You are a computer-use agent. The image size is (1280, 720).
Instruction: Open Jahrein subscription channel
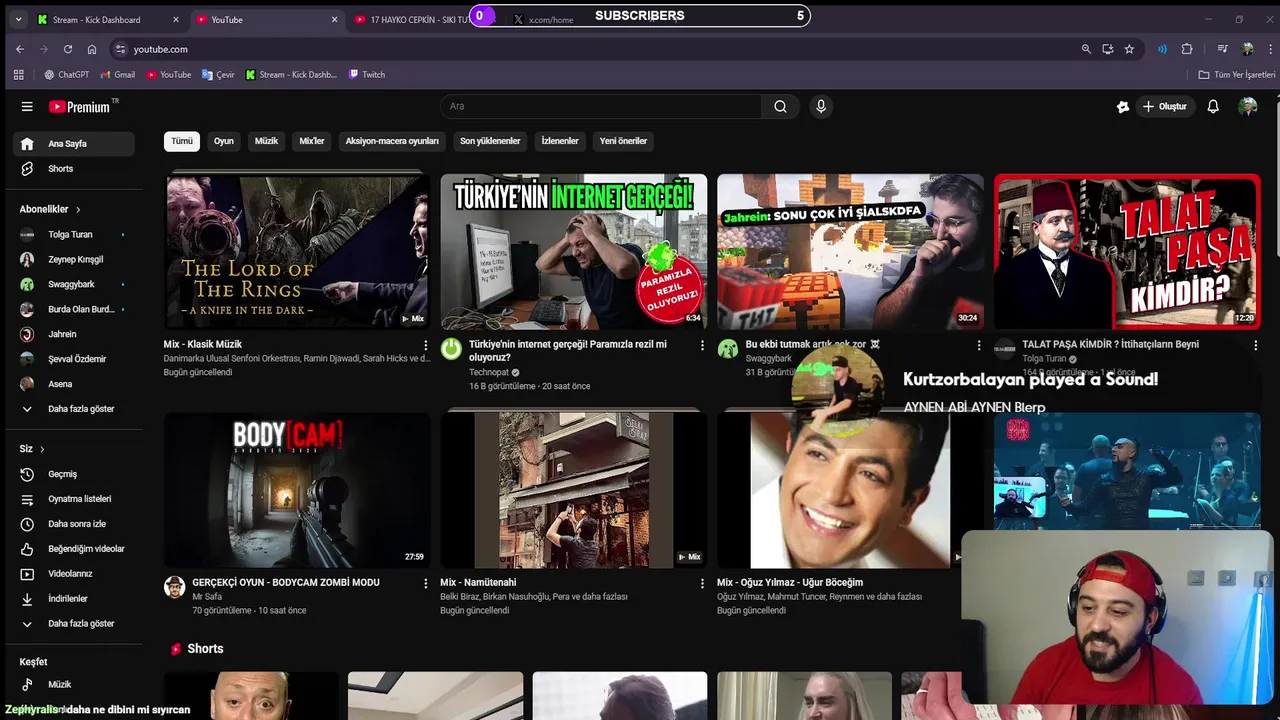coord(74,335)
